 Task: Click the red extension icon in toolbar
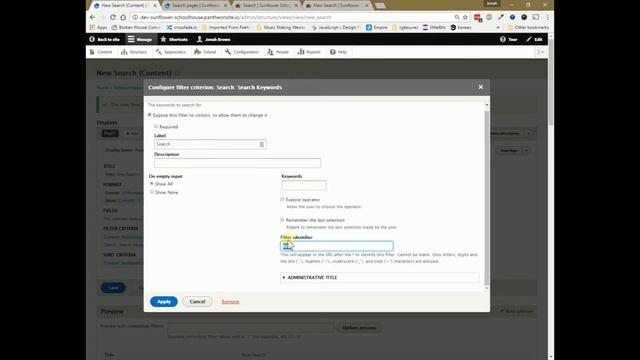click(x=477, y=17)
